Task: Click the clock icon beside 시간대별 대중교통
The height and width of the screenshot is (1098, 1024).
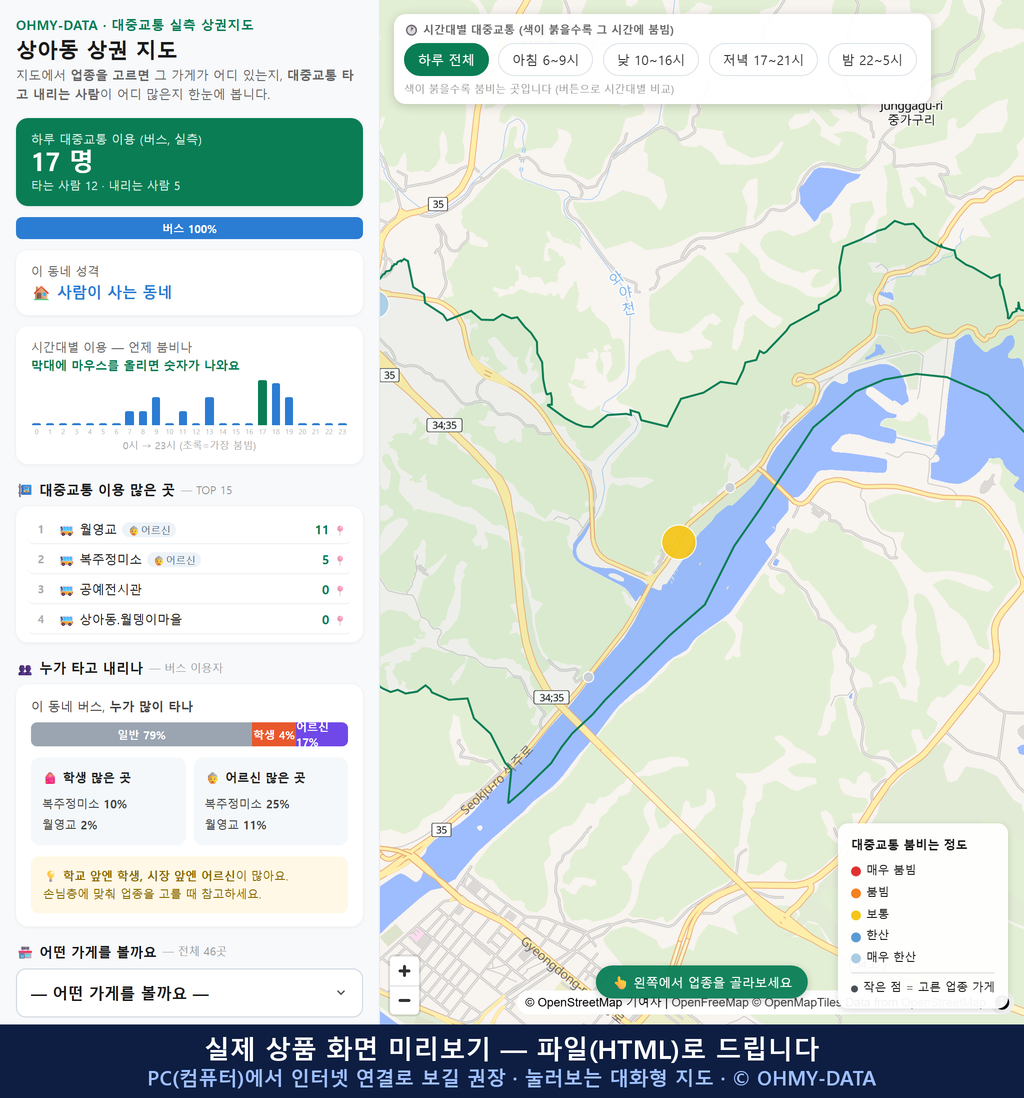Action: [412, 30]
